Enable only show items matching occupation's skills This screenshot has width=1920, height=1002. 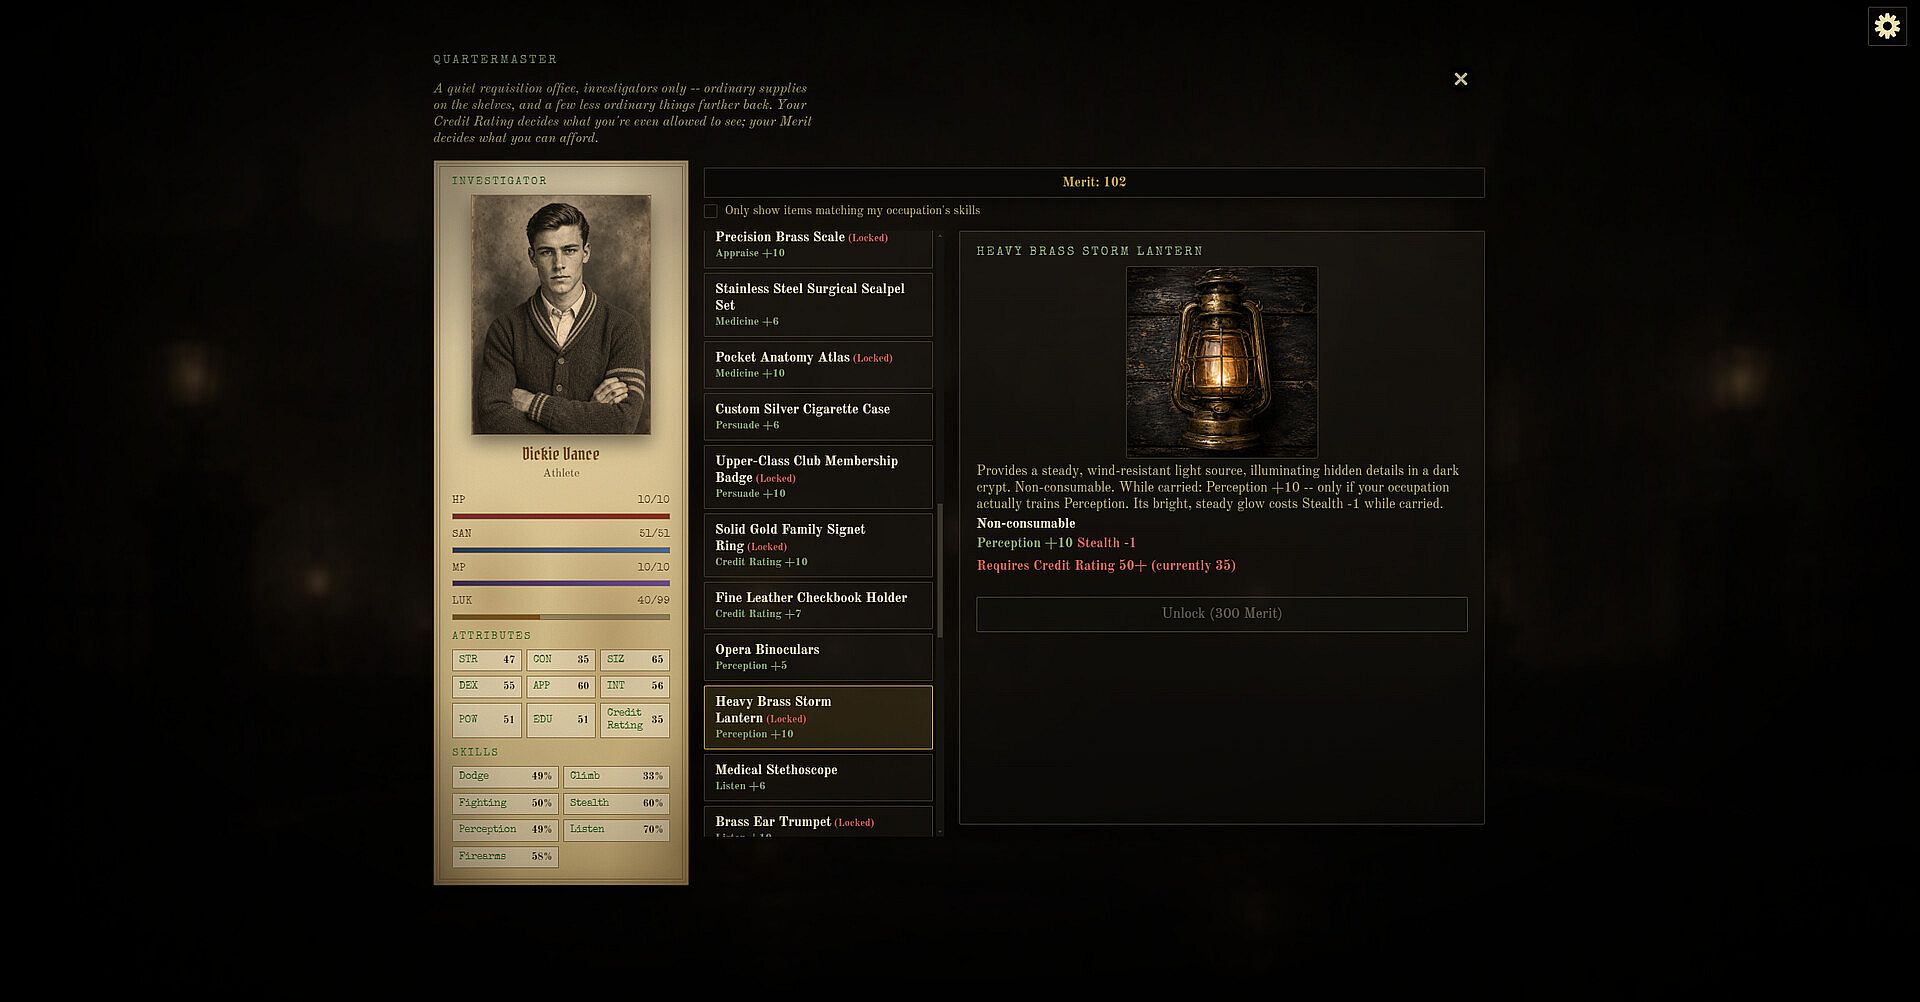(x=710, y=211)
